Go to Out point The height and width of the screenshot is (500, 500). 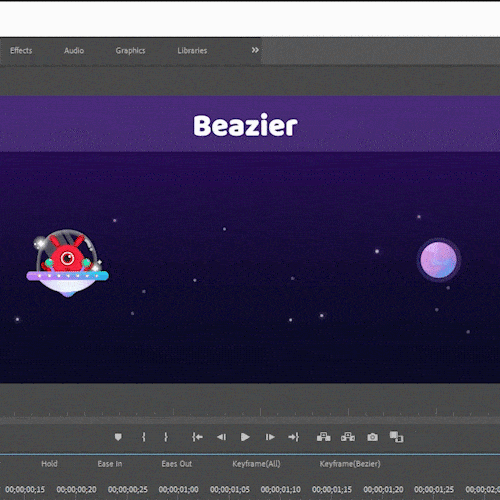pos(294,437)
